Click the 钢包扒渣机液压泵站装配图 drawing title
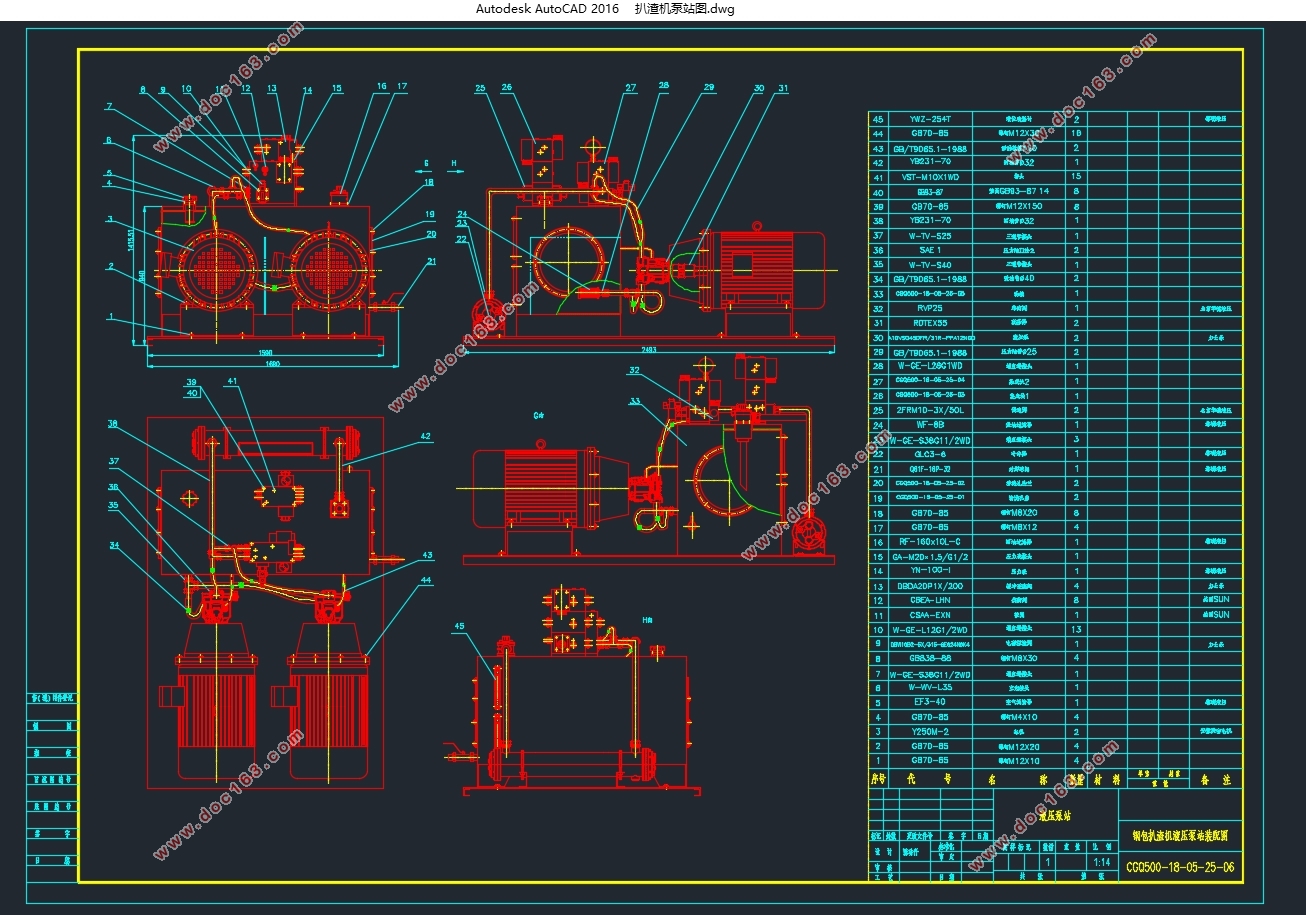The width and height of the screenshot is (1306, 915). (x=1181, y=835)
